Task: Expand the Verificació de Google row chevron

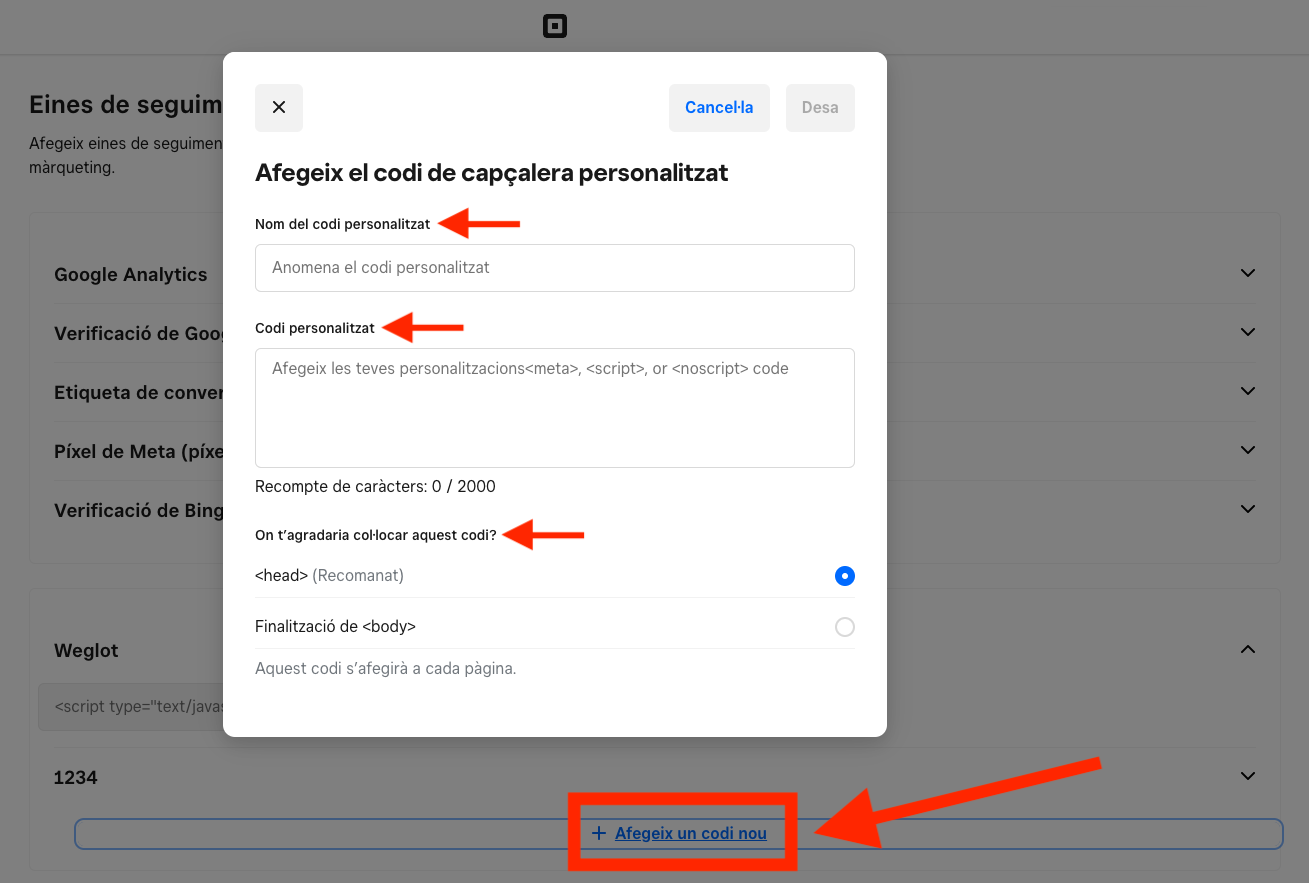Action: pos(1247,332)
